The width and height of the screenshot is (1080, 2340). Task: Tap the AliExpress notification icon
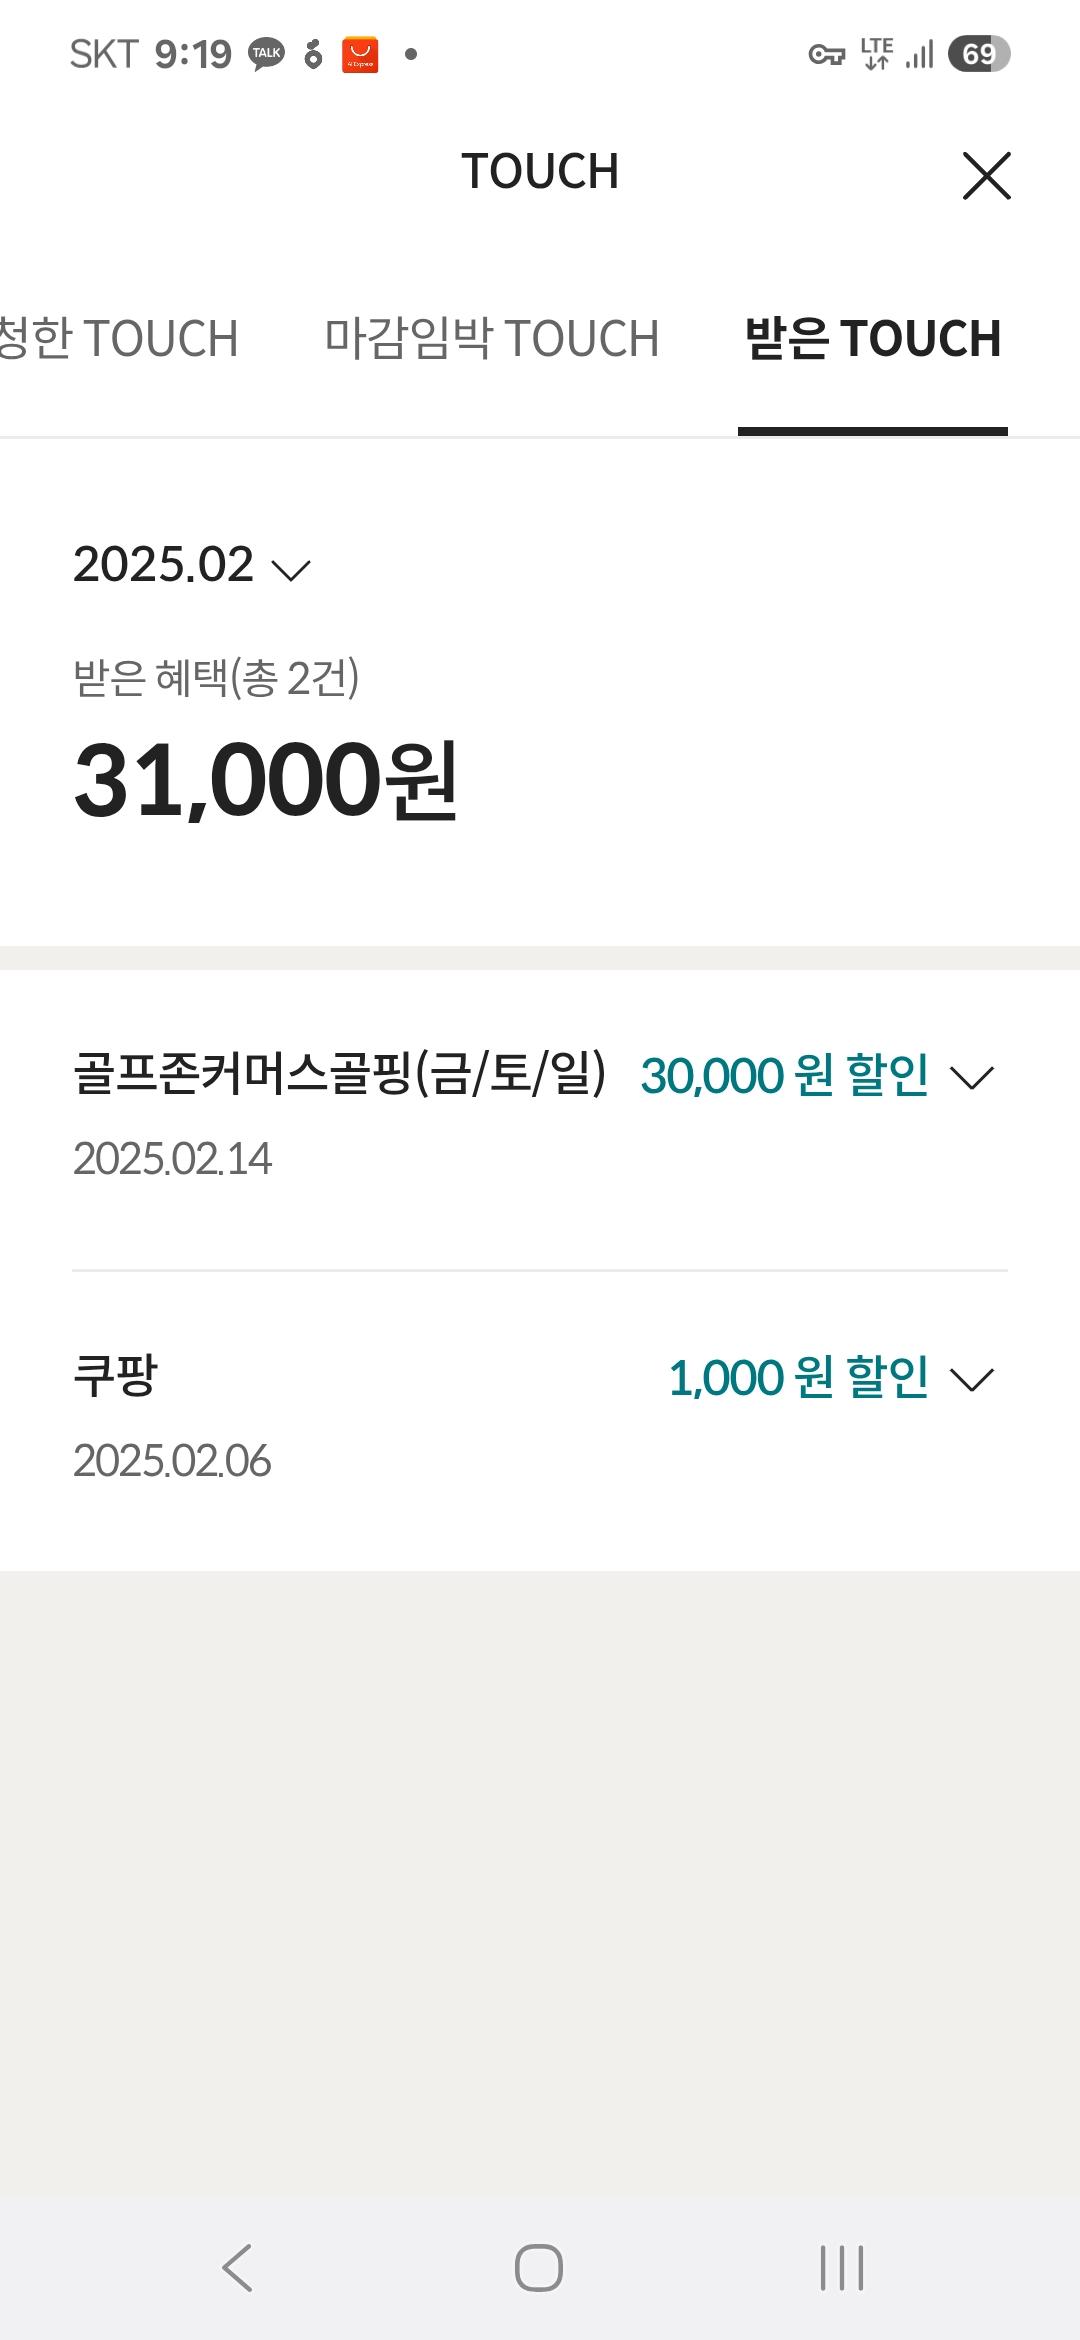360,54
